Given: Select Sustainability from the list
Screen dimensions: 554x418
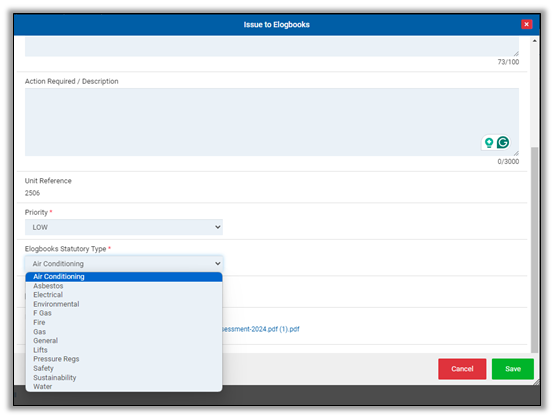Looking at the screenshot, I should [x=55, y=377].
